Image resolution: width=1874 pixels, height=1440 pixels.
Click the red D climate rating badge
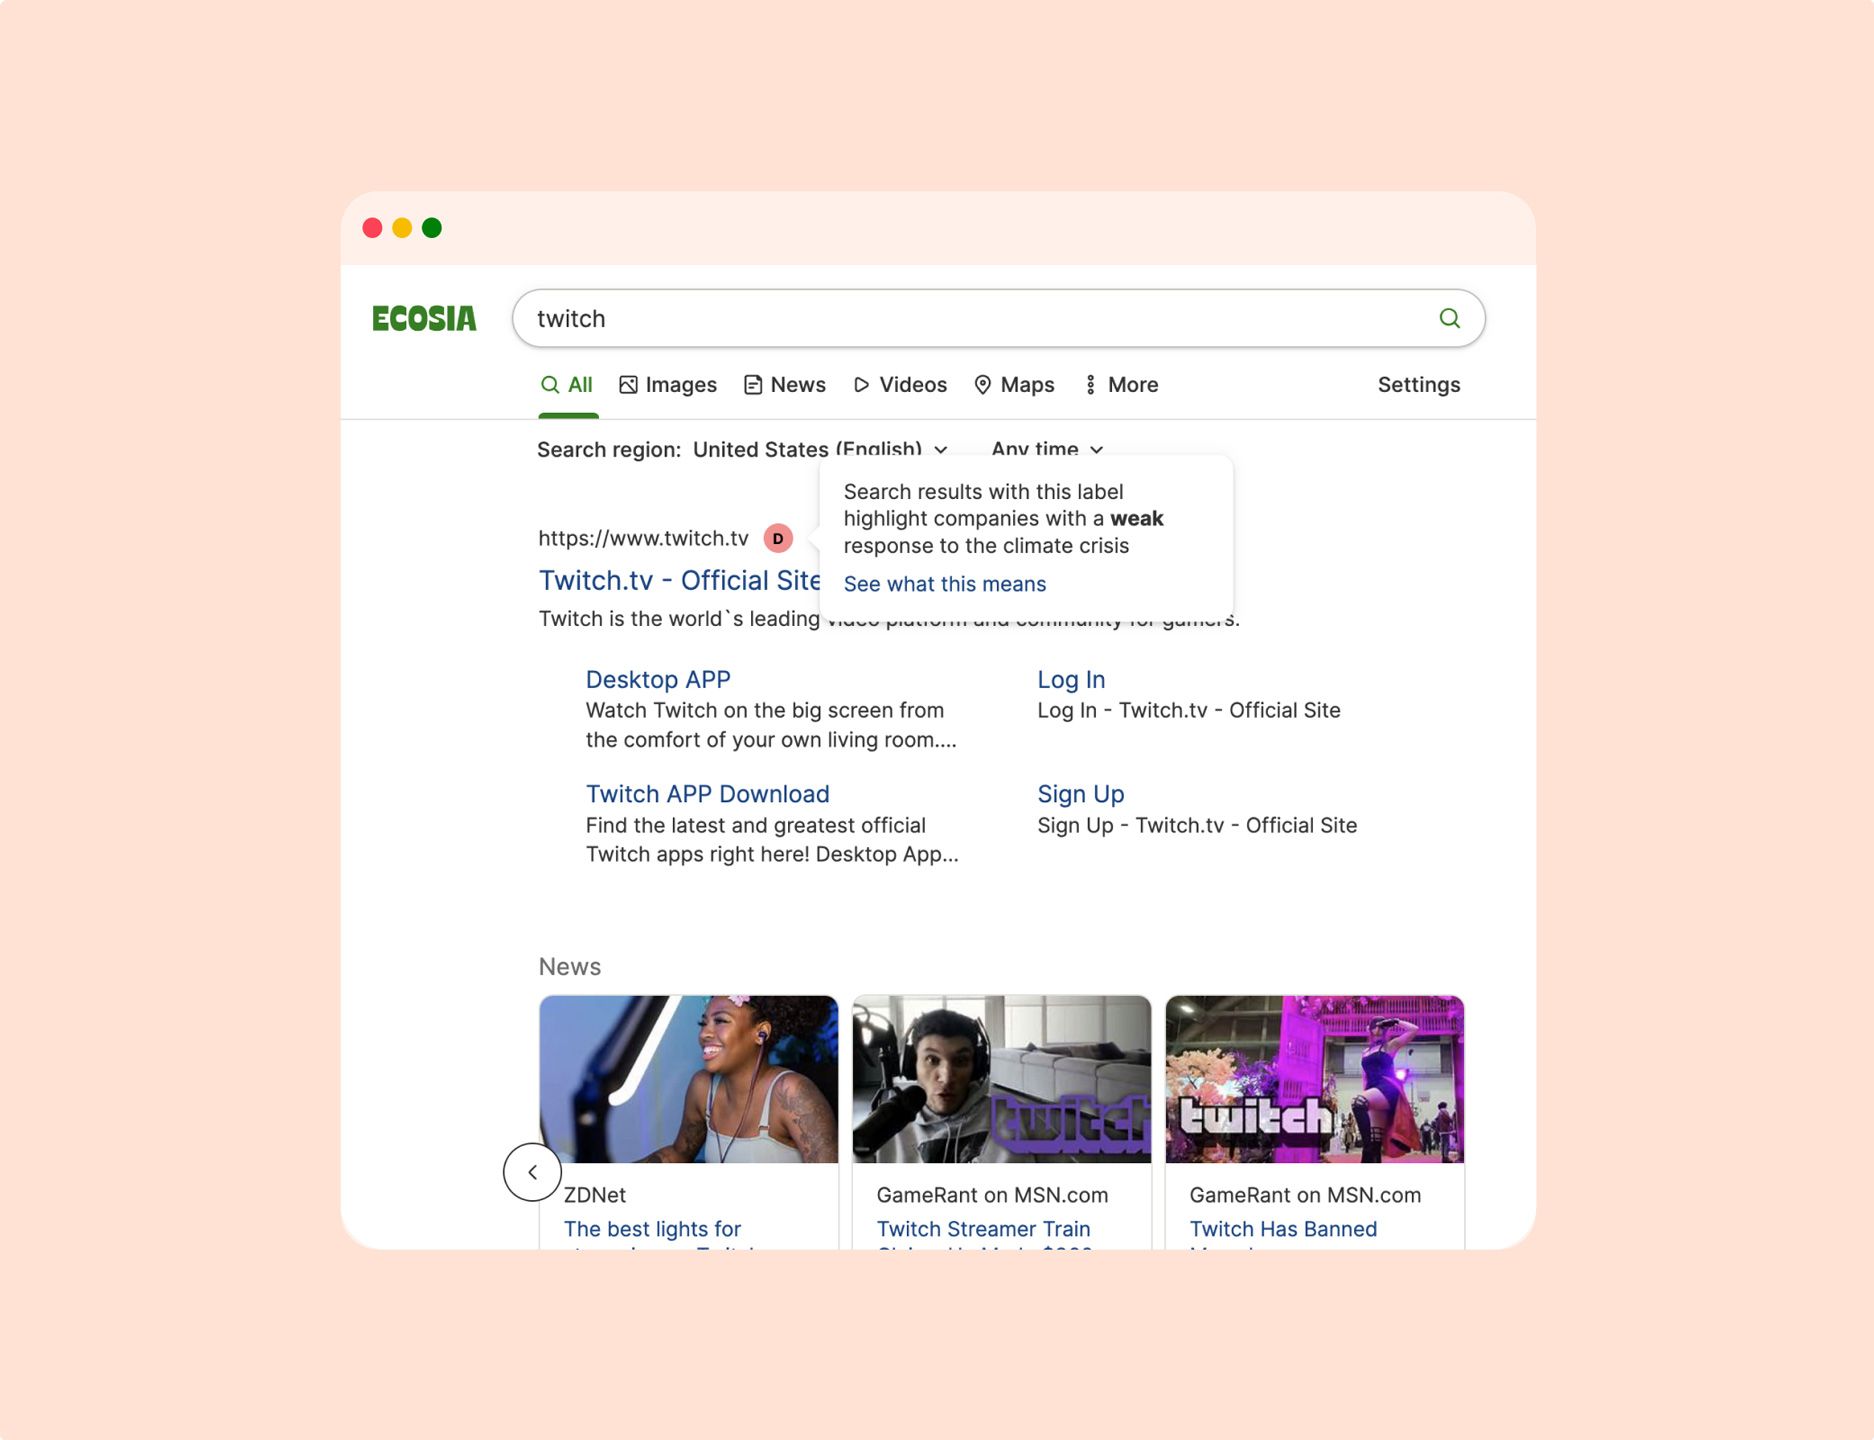tap(778, 538)
